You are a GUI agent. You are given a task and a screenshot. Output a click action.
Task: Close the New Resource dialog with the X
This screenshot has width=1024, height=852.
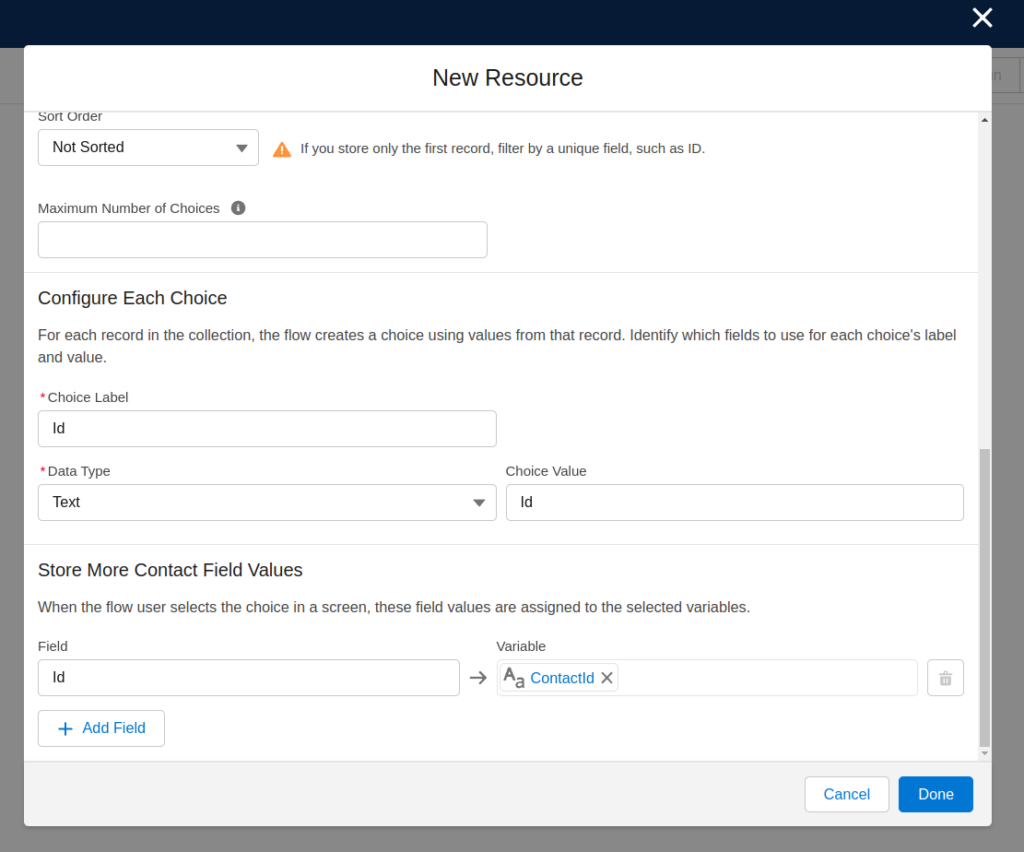pos(981,17)
